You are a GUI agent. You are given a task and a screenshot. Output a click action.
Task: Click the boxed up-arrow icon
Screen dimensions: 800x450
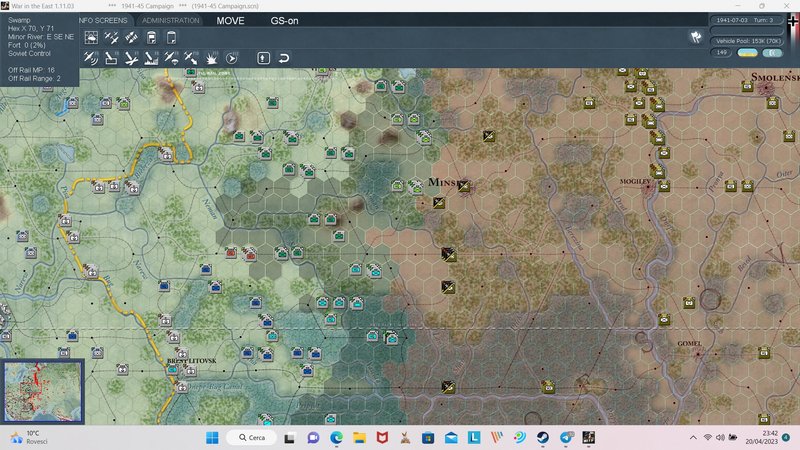click(263, 58)
